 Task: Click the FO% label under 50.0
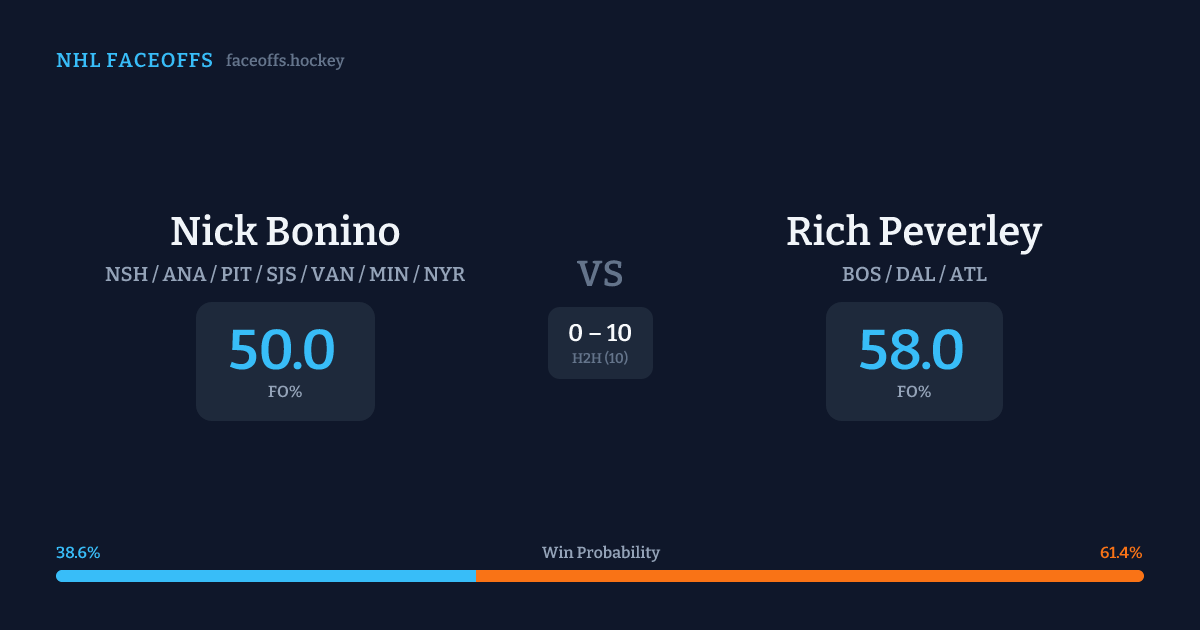tap(285, 392)
